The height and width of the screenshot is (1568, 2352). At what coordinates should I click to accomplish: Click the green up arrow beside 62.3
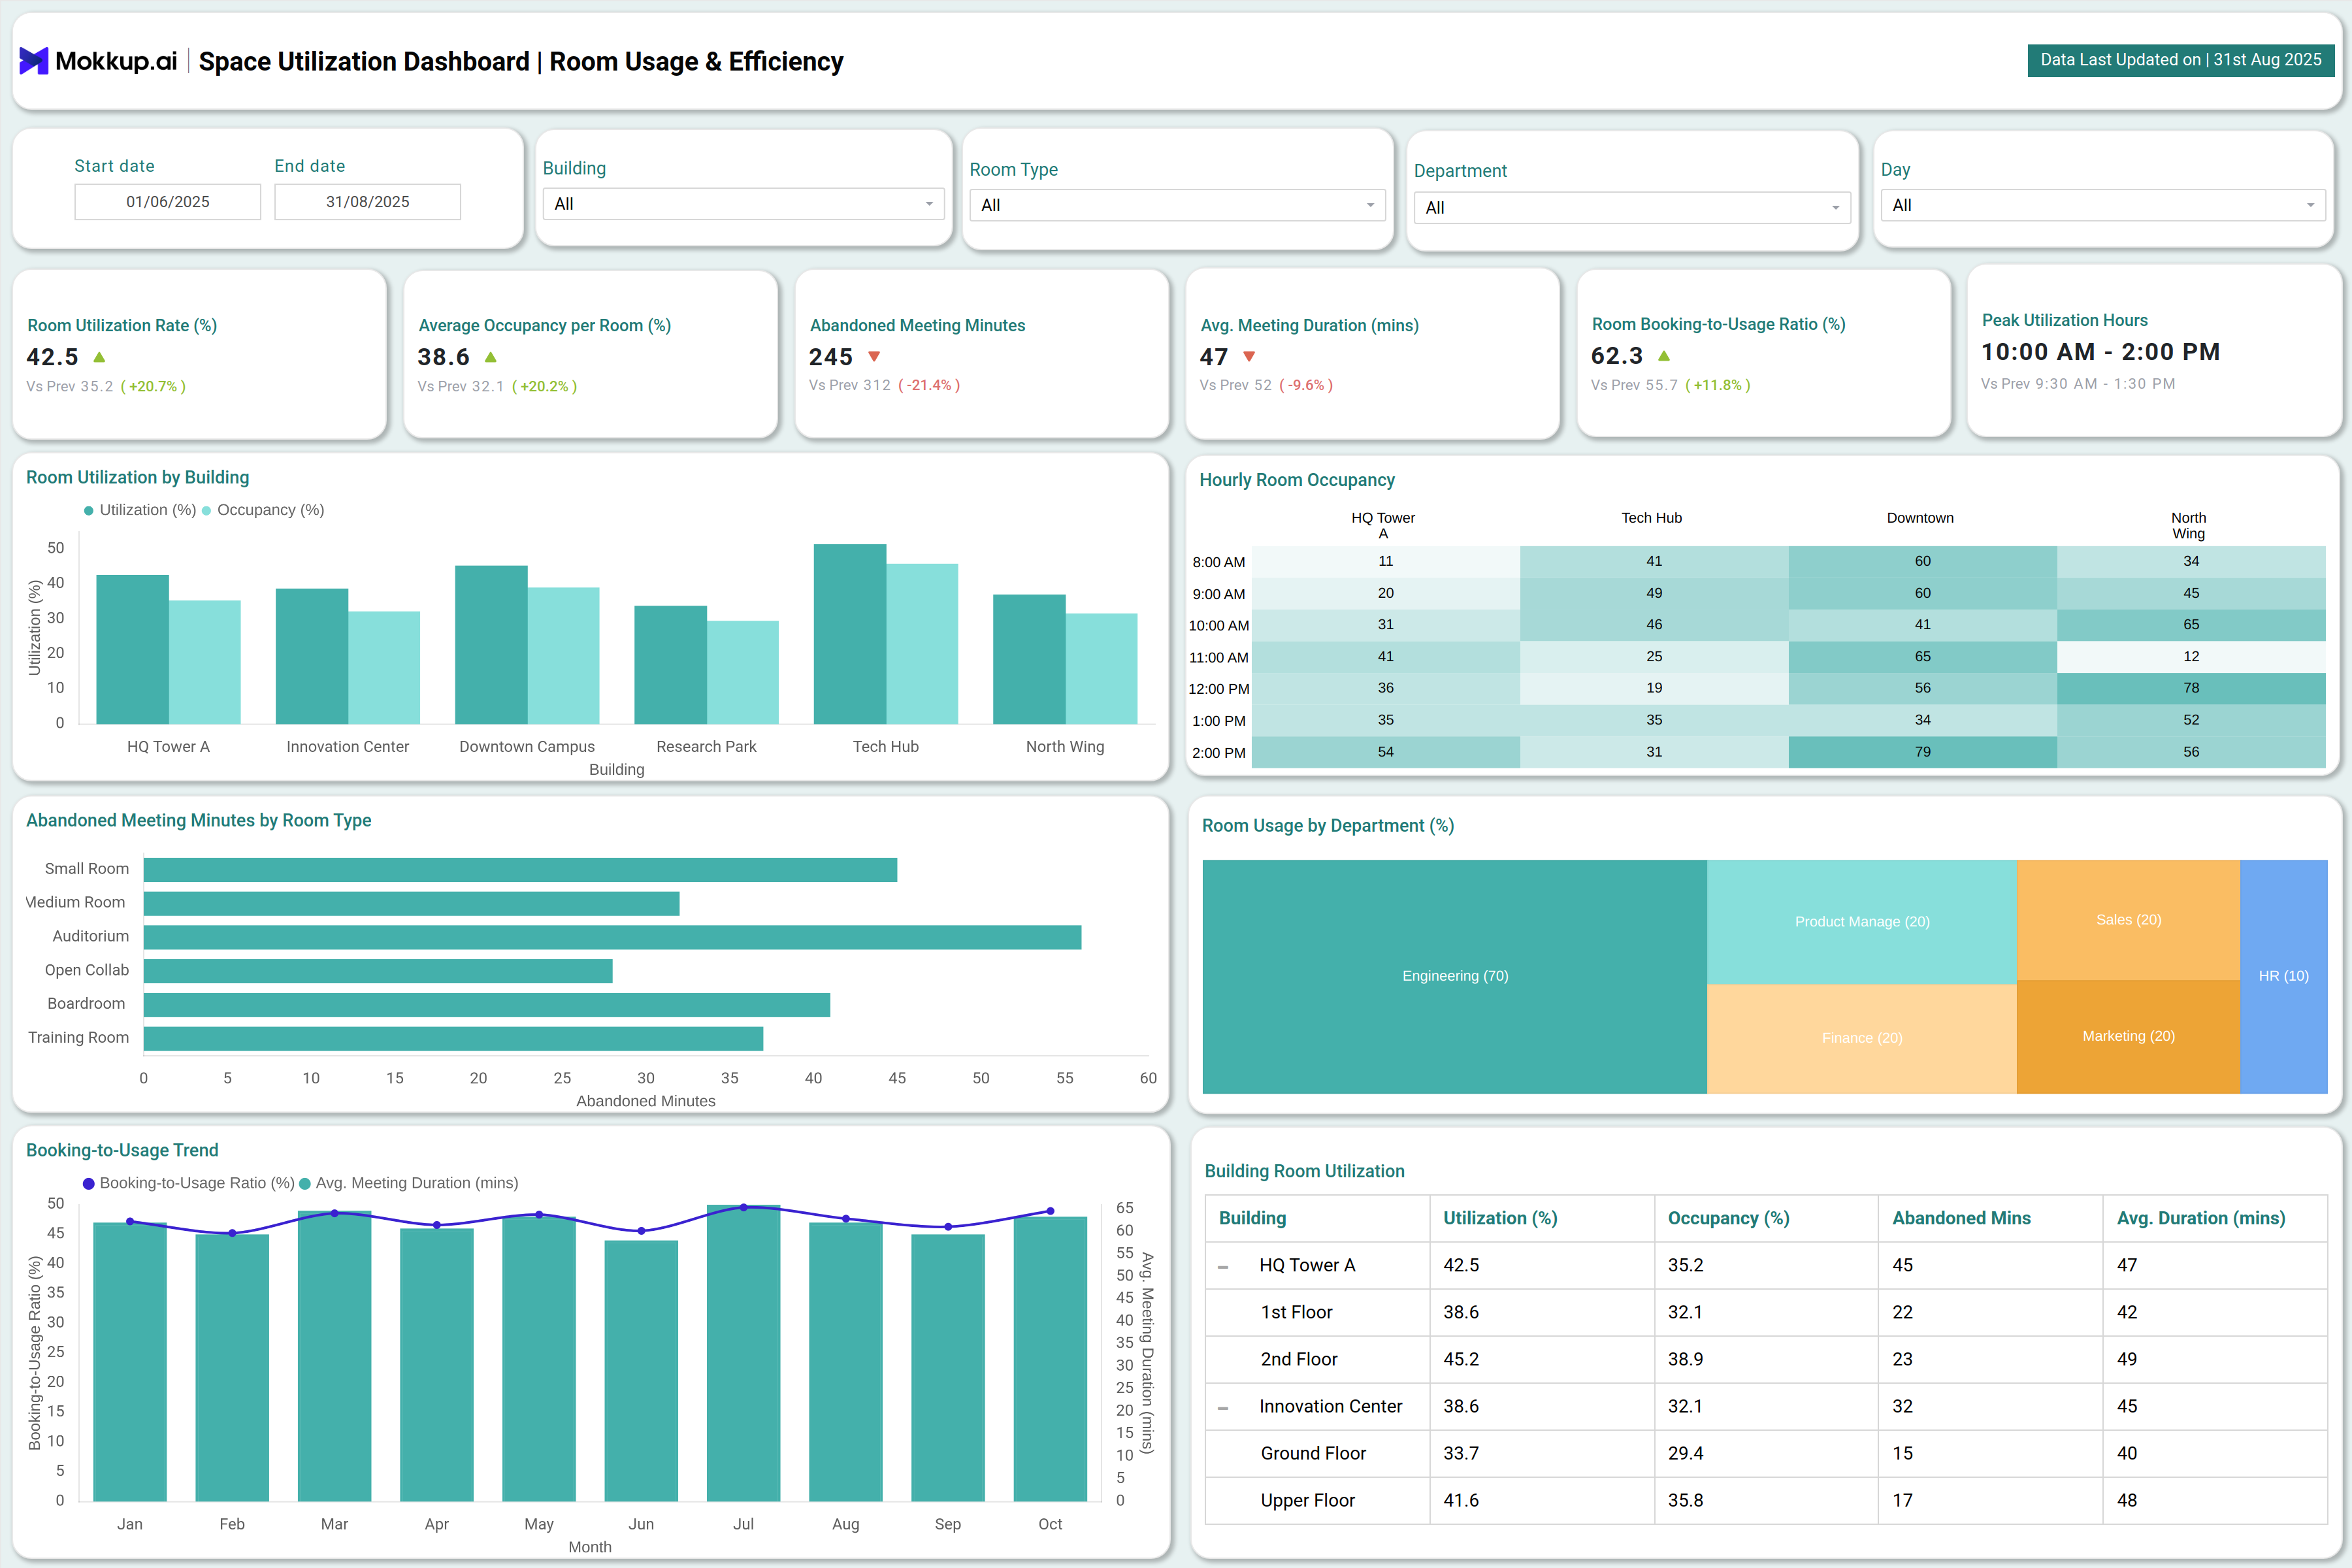coord(1664,356)
